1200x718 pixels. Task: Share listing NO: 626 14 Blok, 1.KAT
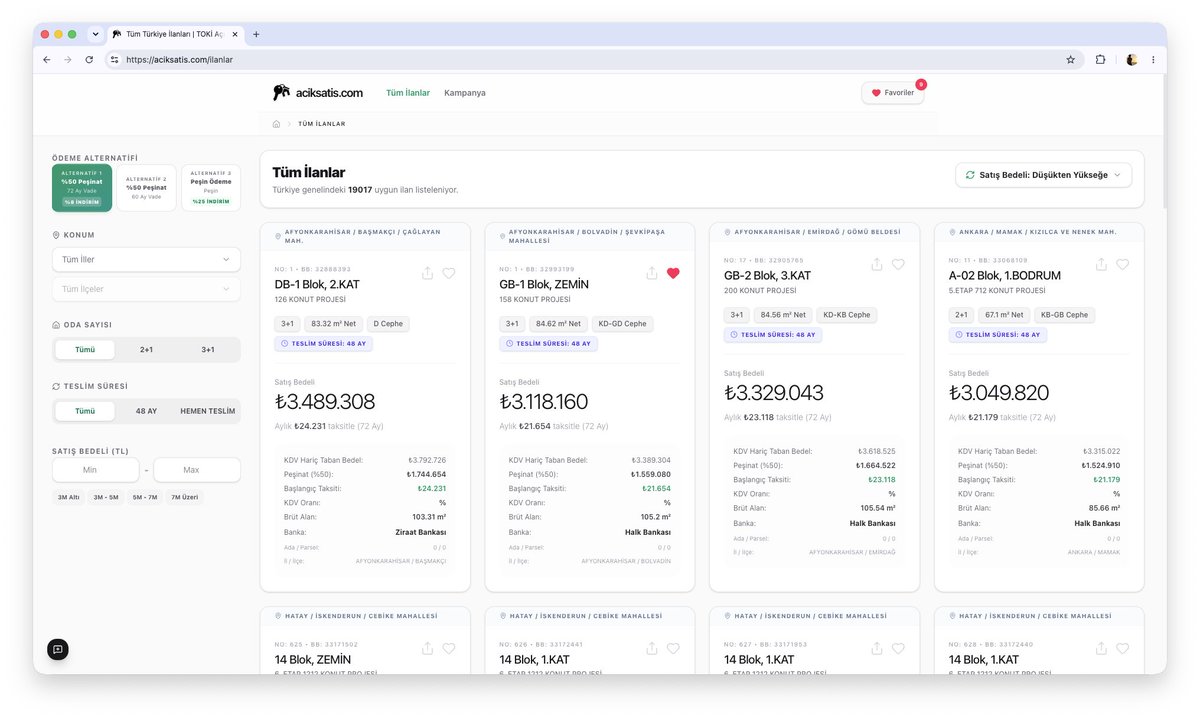tap(652, 648)
